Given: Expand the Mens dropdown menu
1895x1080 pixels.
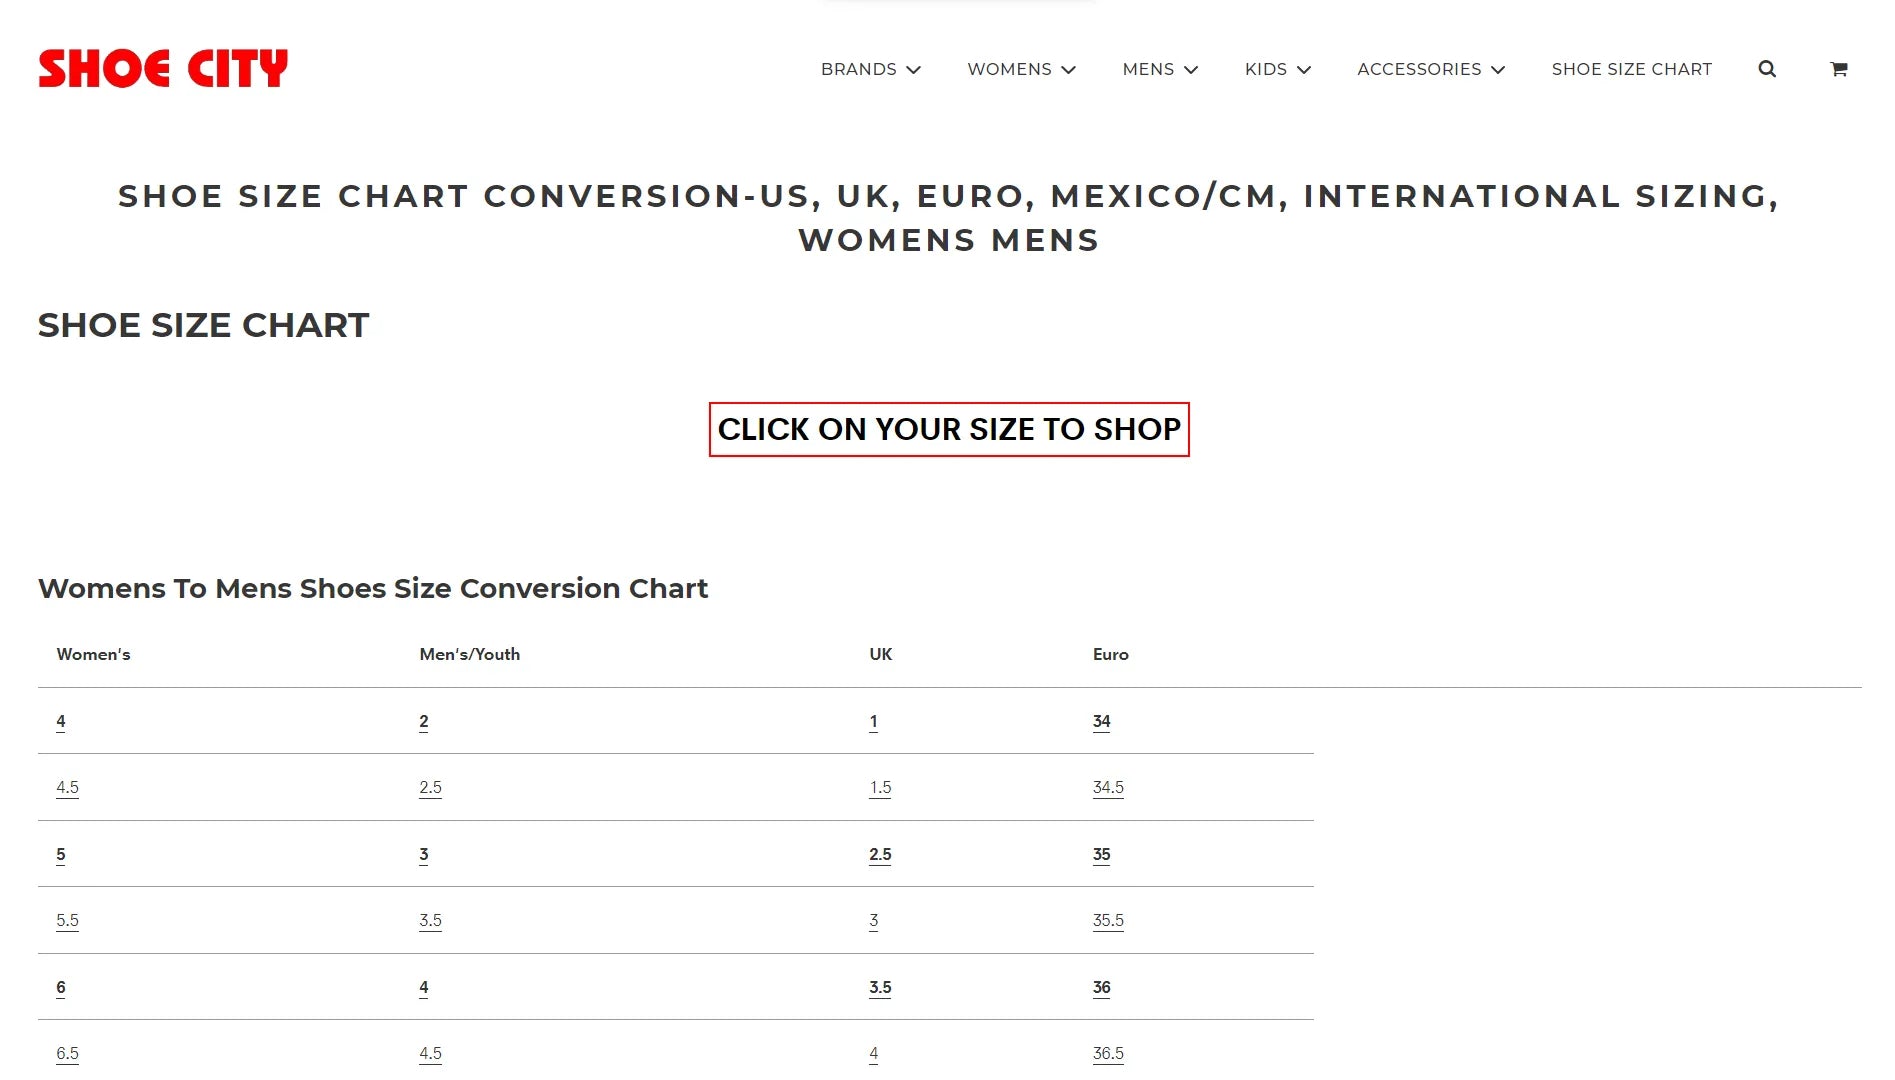Looking at the screenshot, I should (1160, 69).
